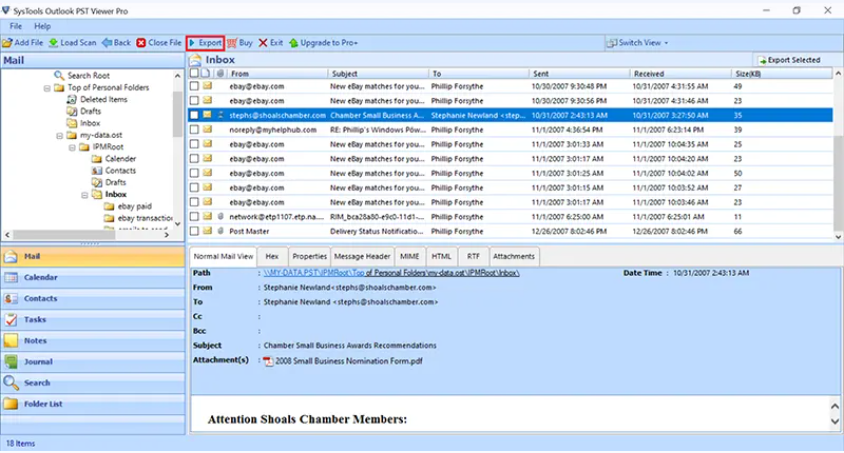Open Contacts section in navigation pane

coord(93,299)
